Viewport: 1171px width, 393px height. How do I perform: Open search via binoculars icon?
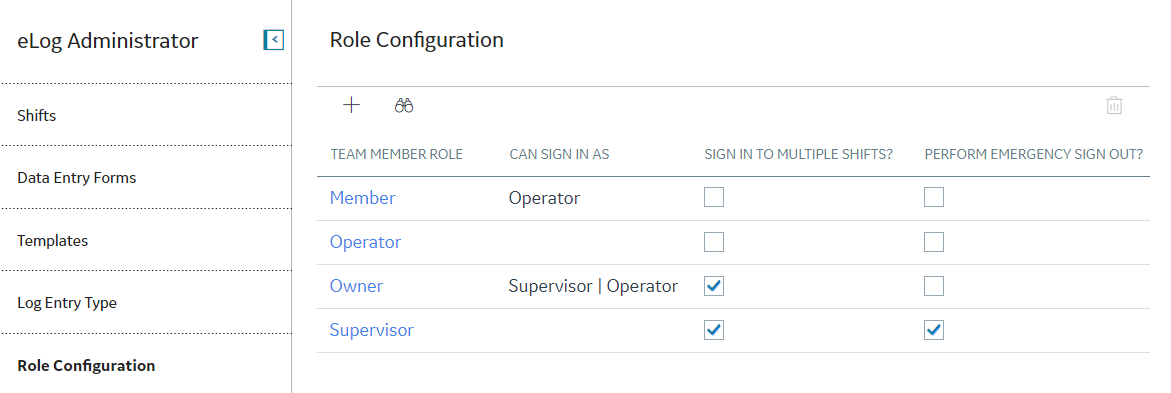click(x=404, y=105)
